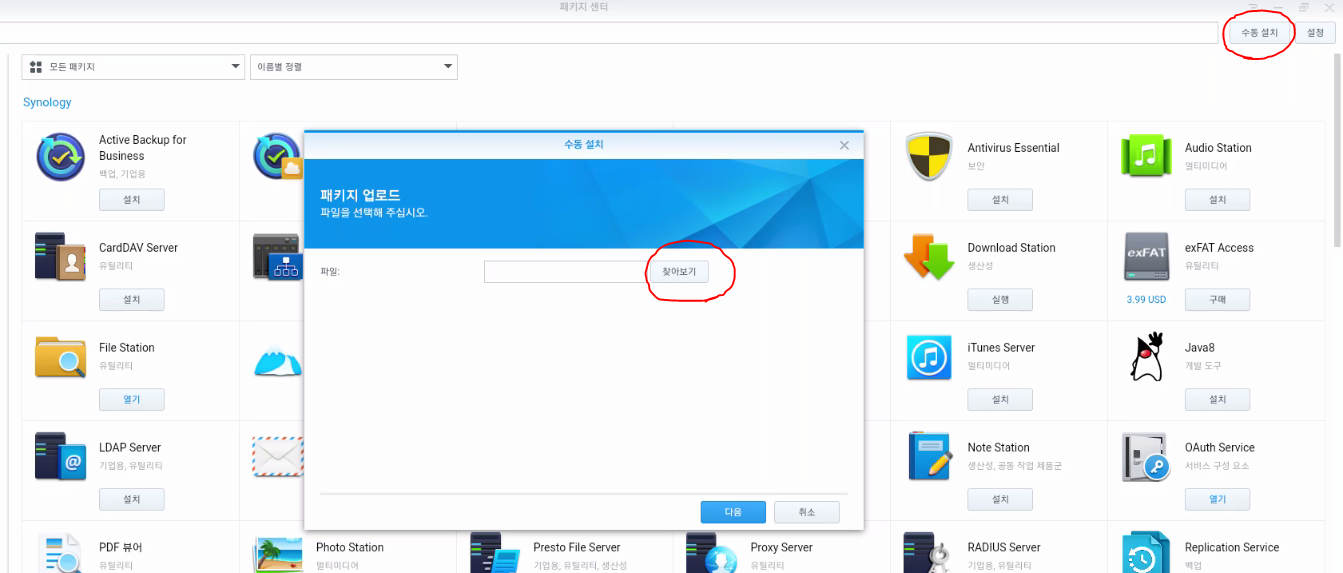The height and width of the screenshot is (573, 1343).
Task: Click the Photo Station beach icon
Action: [278, 553]
